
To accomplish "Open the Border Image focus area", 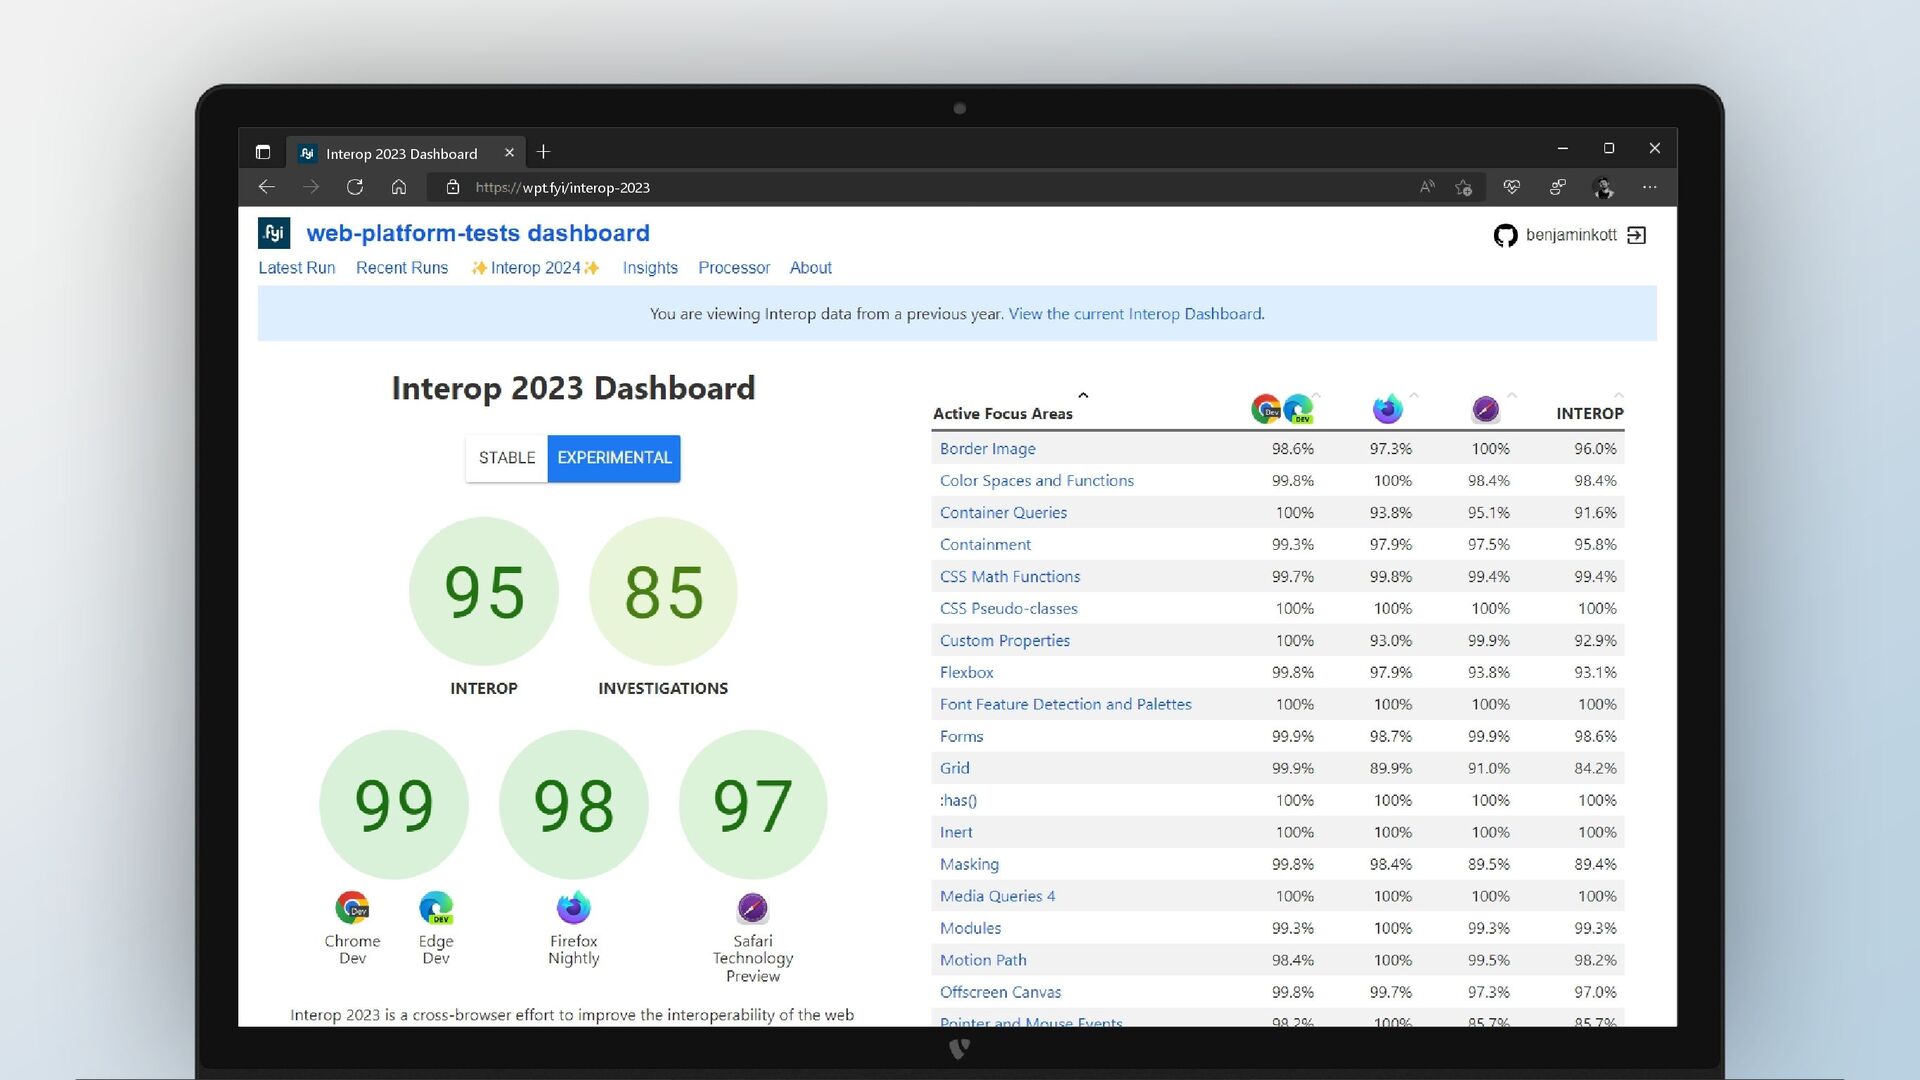I will [x=988, y=449].
